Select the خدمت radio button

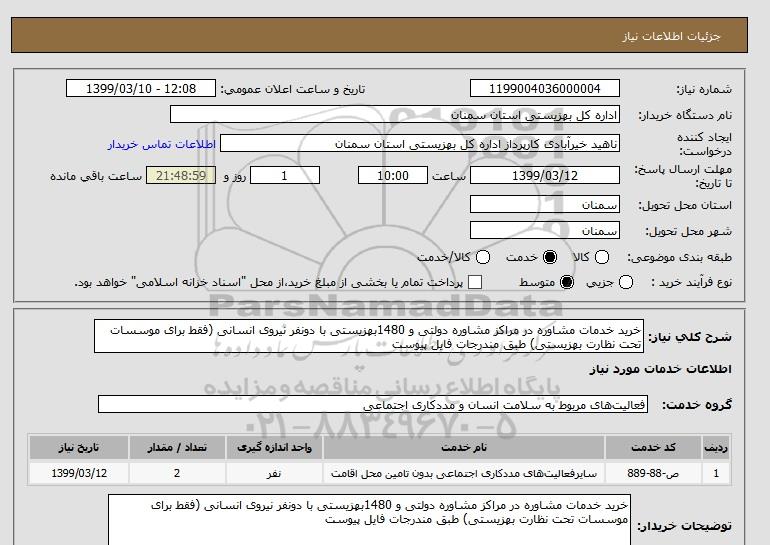click(550, 257)
